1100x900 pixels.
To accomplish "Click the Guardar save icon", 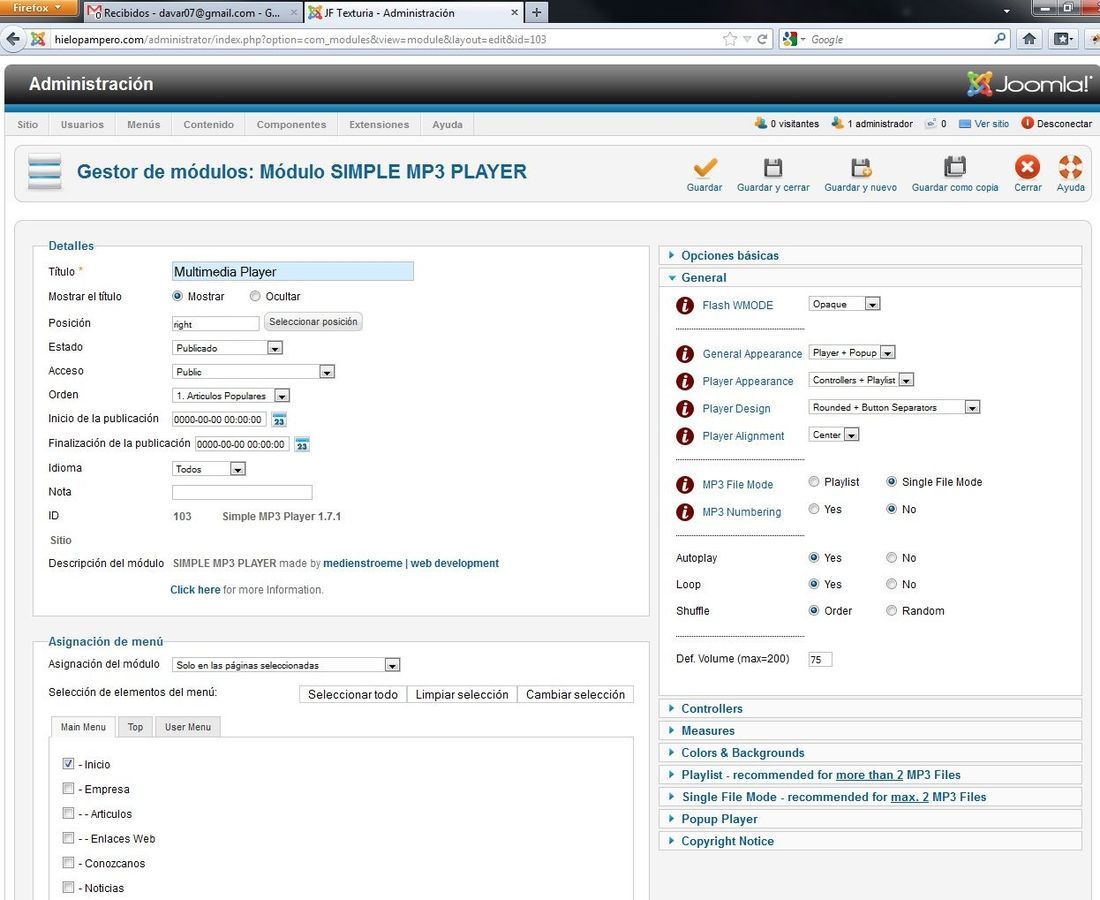I will coord(705,168).
